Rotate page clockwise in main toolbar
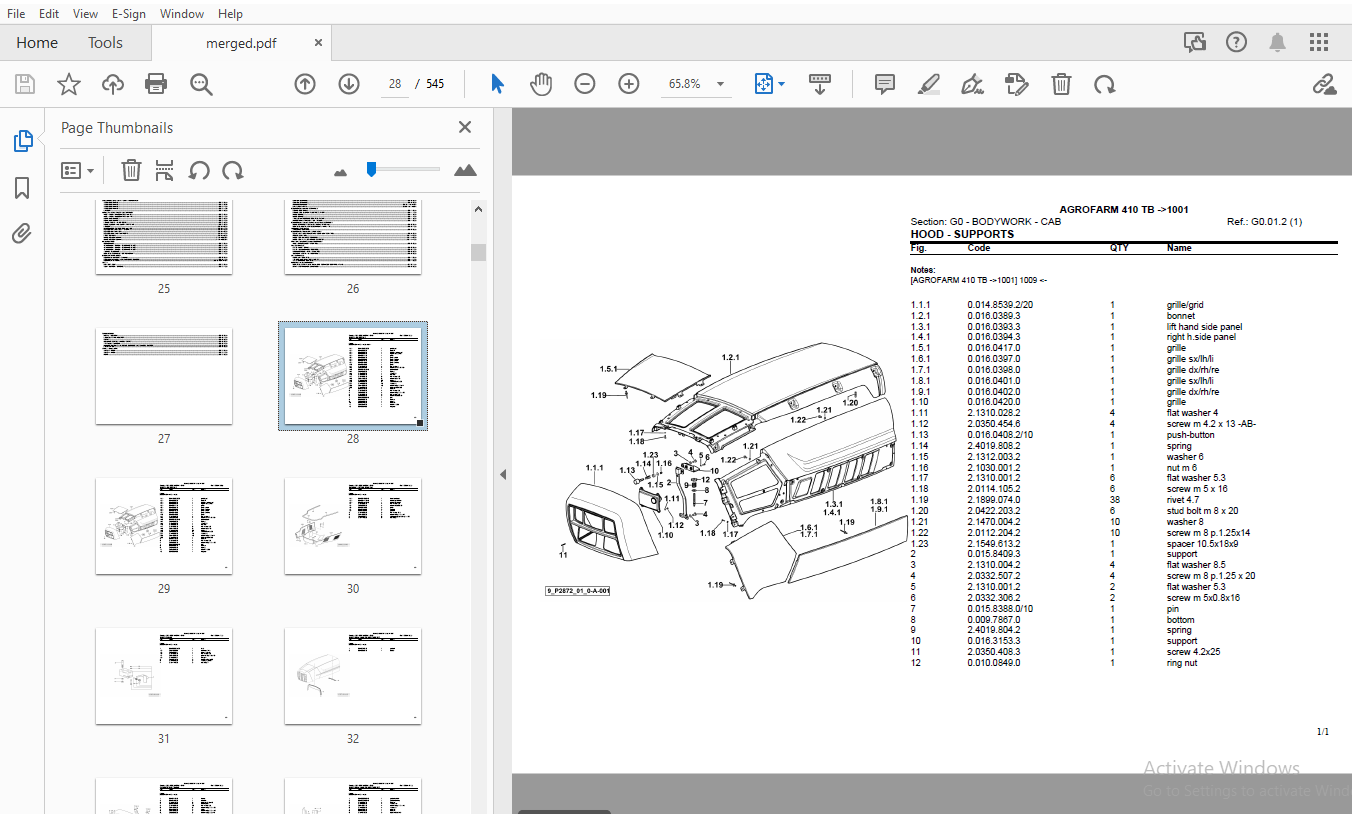The height and width of the screenshot is (814, 1352). click(1105, 84)
